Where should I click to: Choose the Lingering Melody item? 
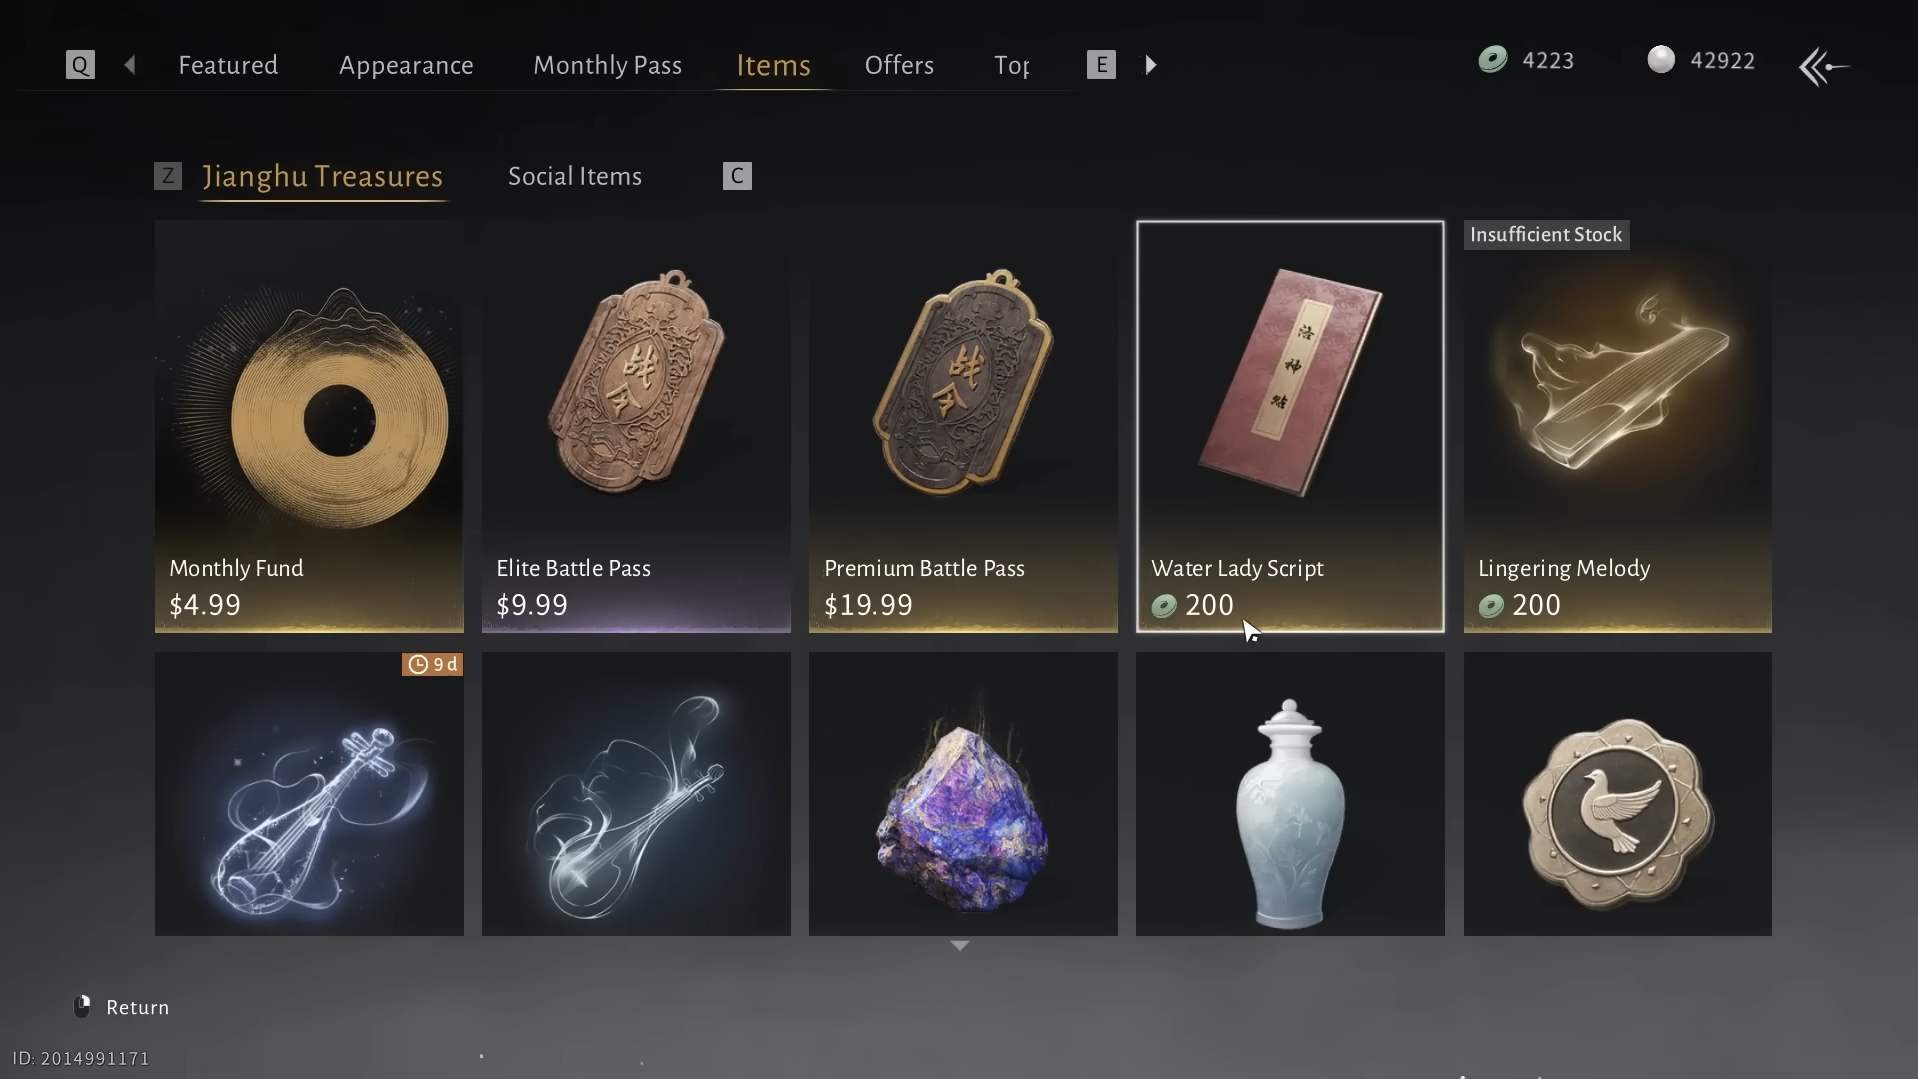1618,427
